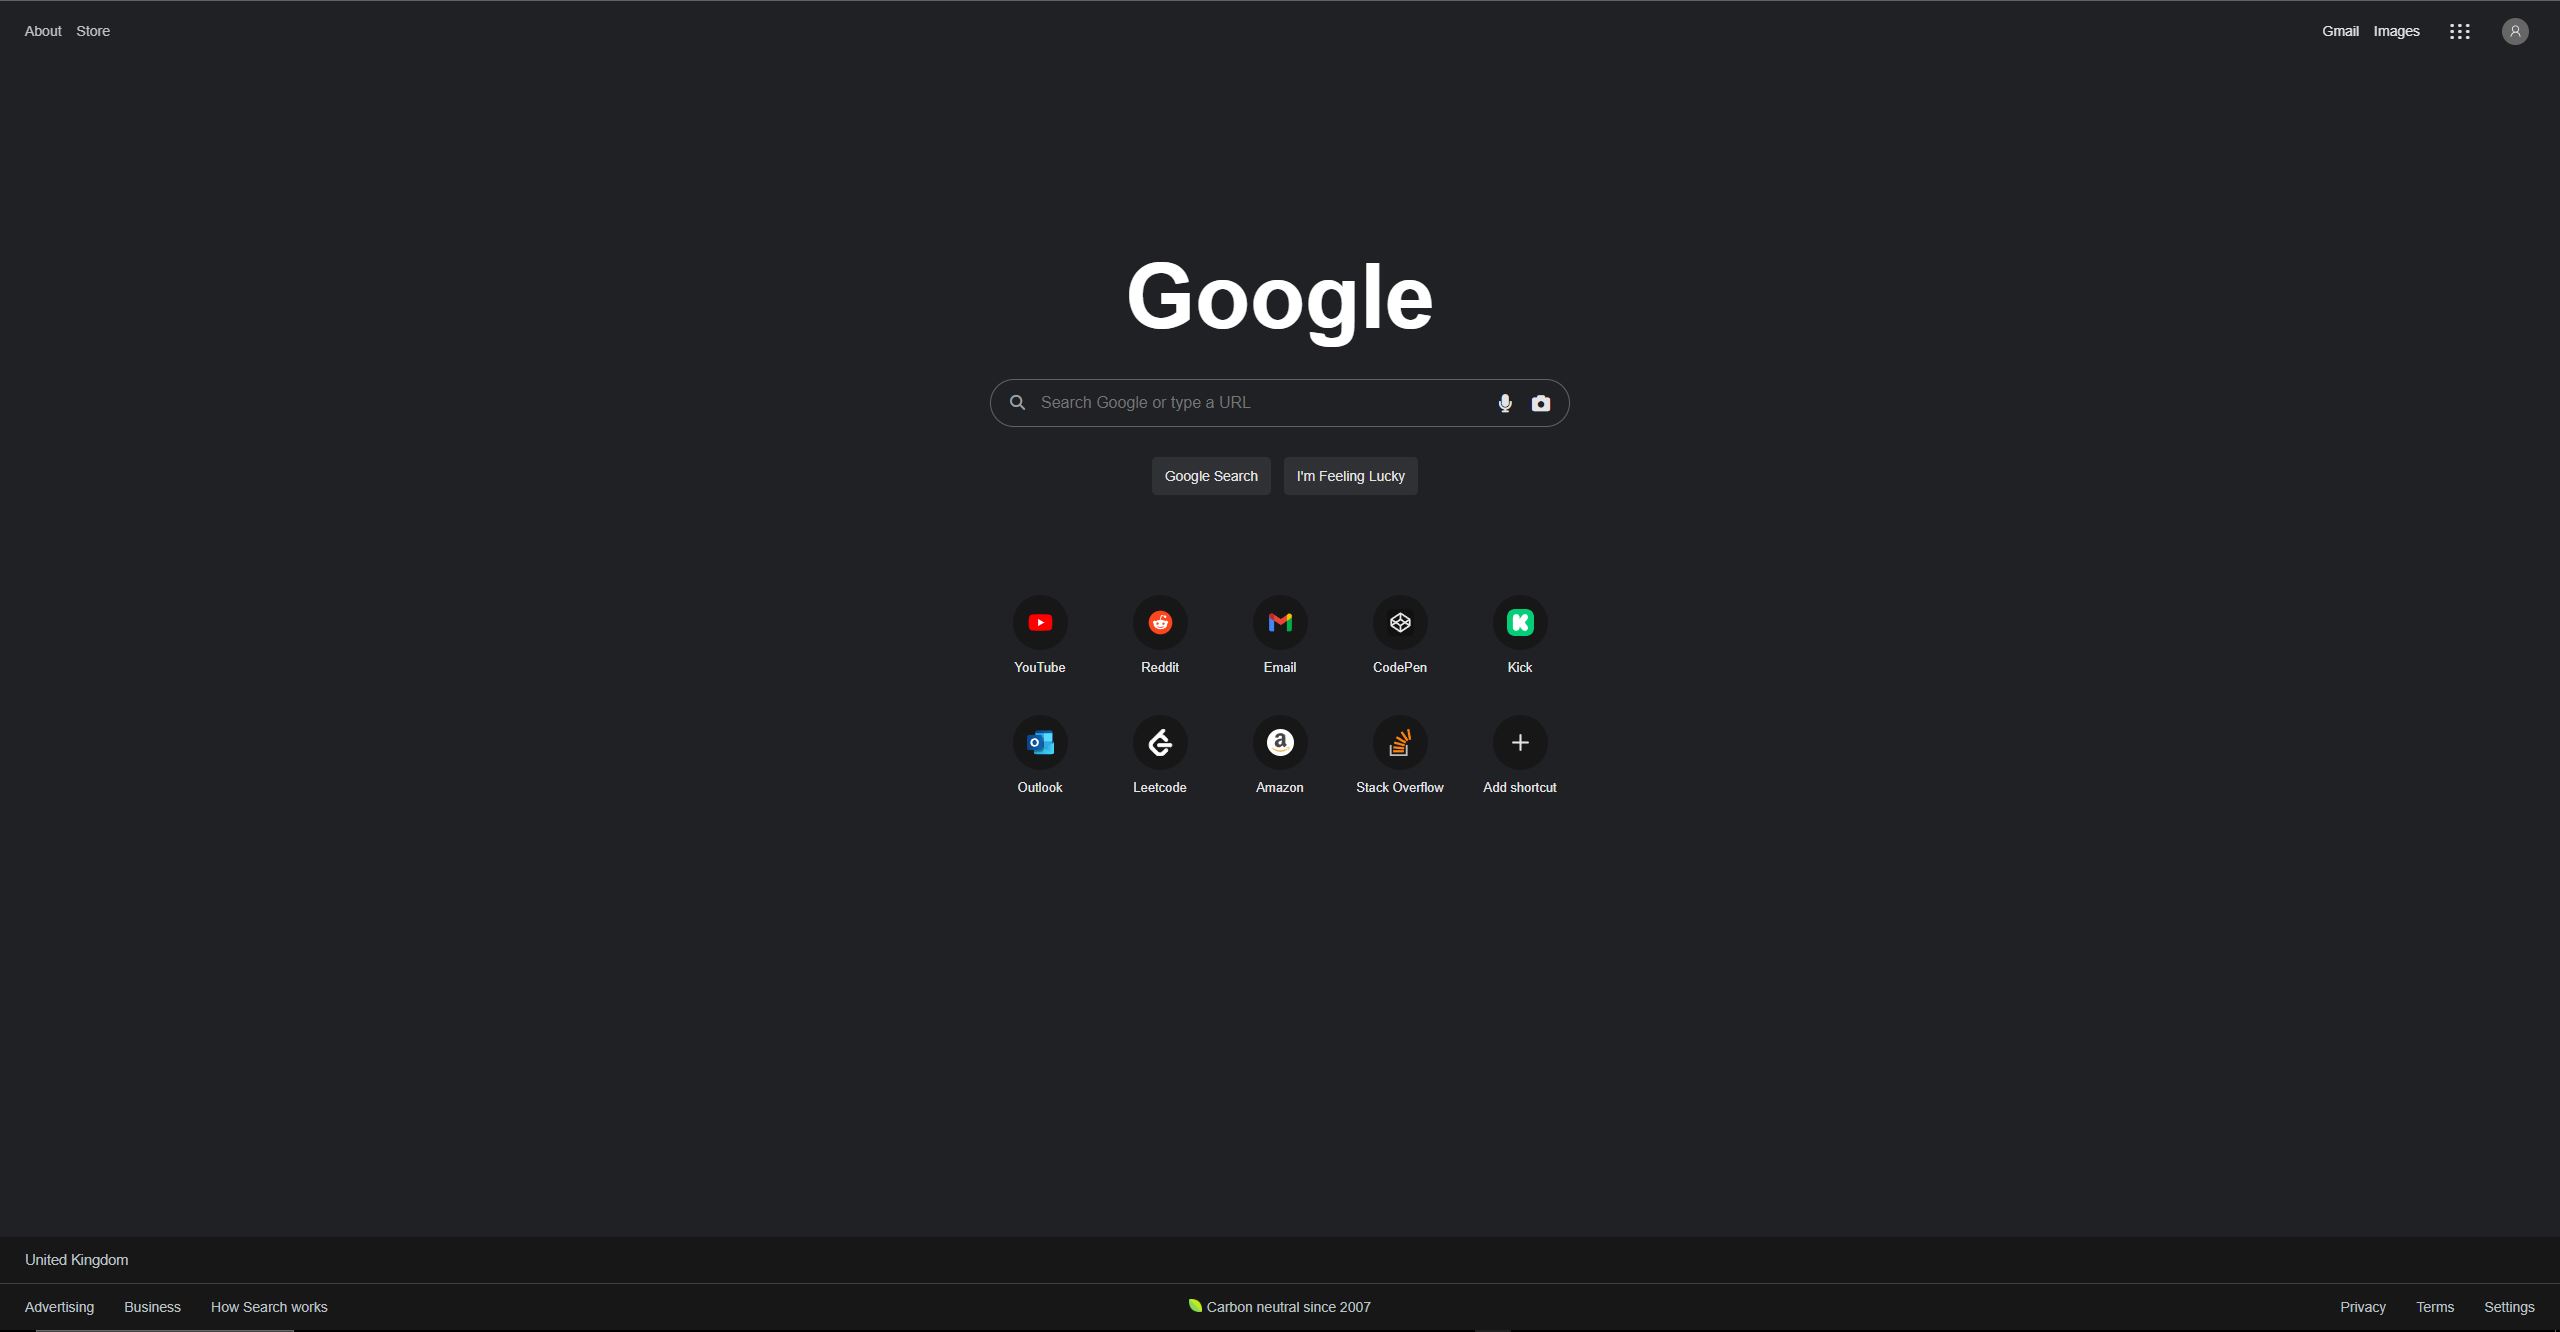Open the Settings footer menu

click(x=2509, y=1307)
